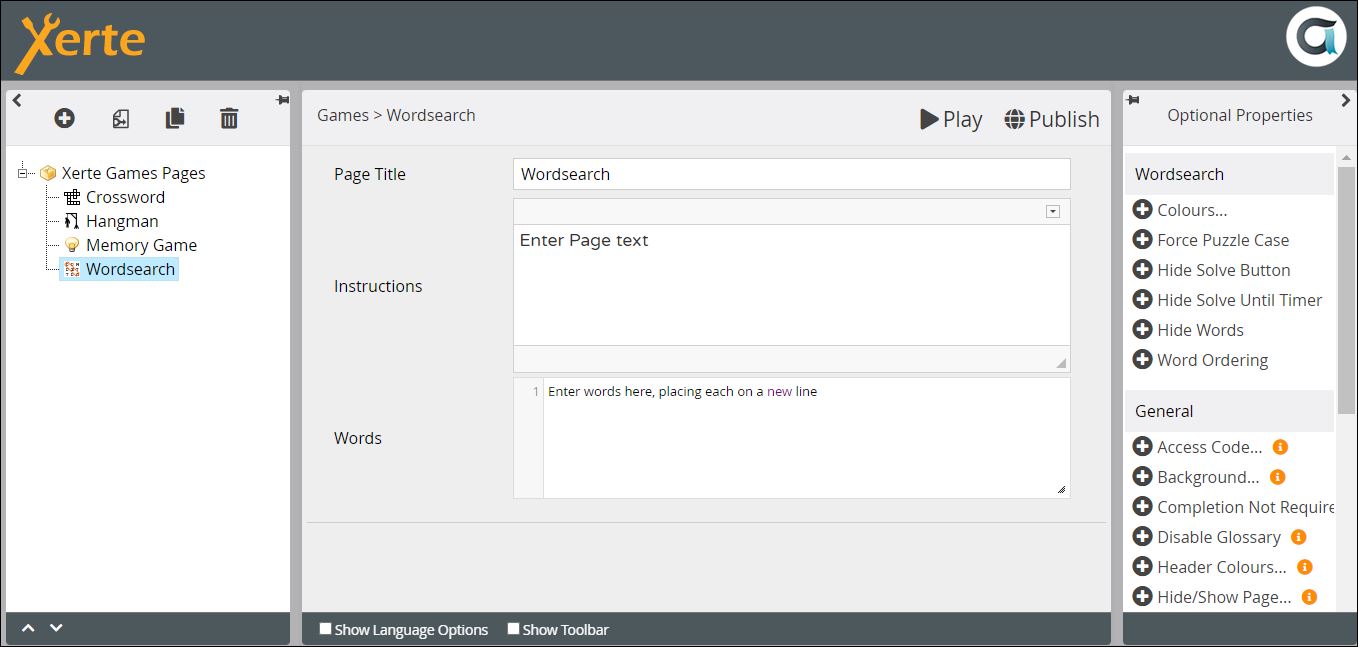Screen dimensions: 1358x647
Task: Click the round logo icon in header
Action: click(x=1316, y=37)
